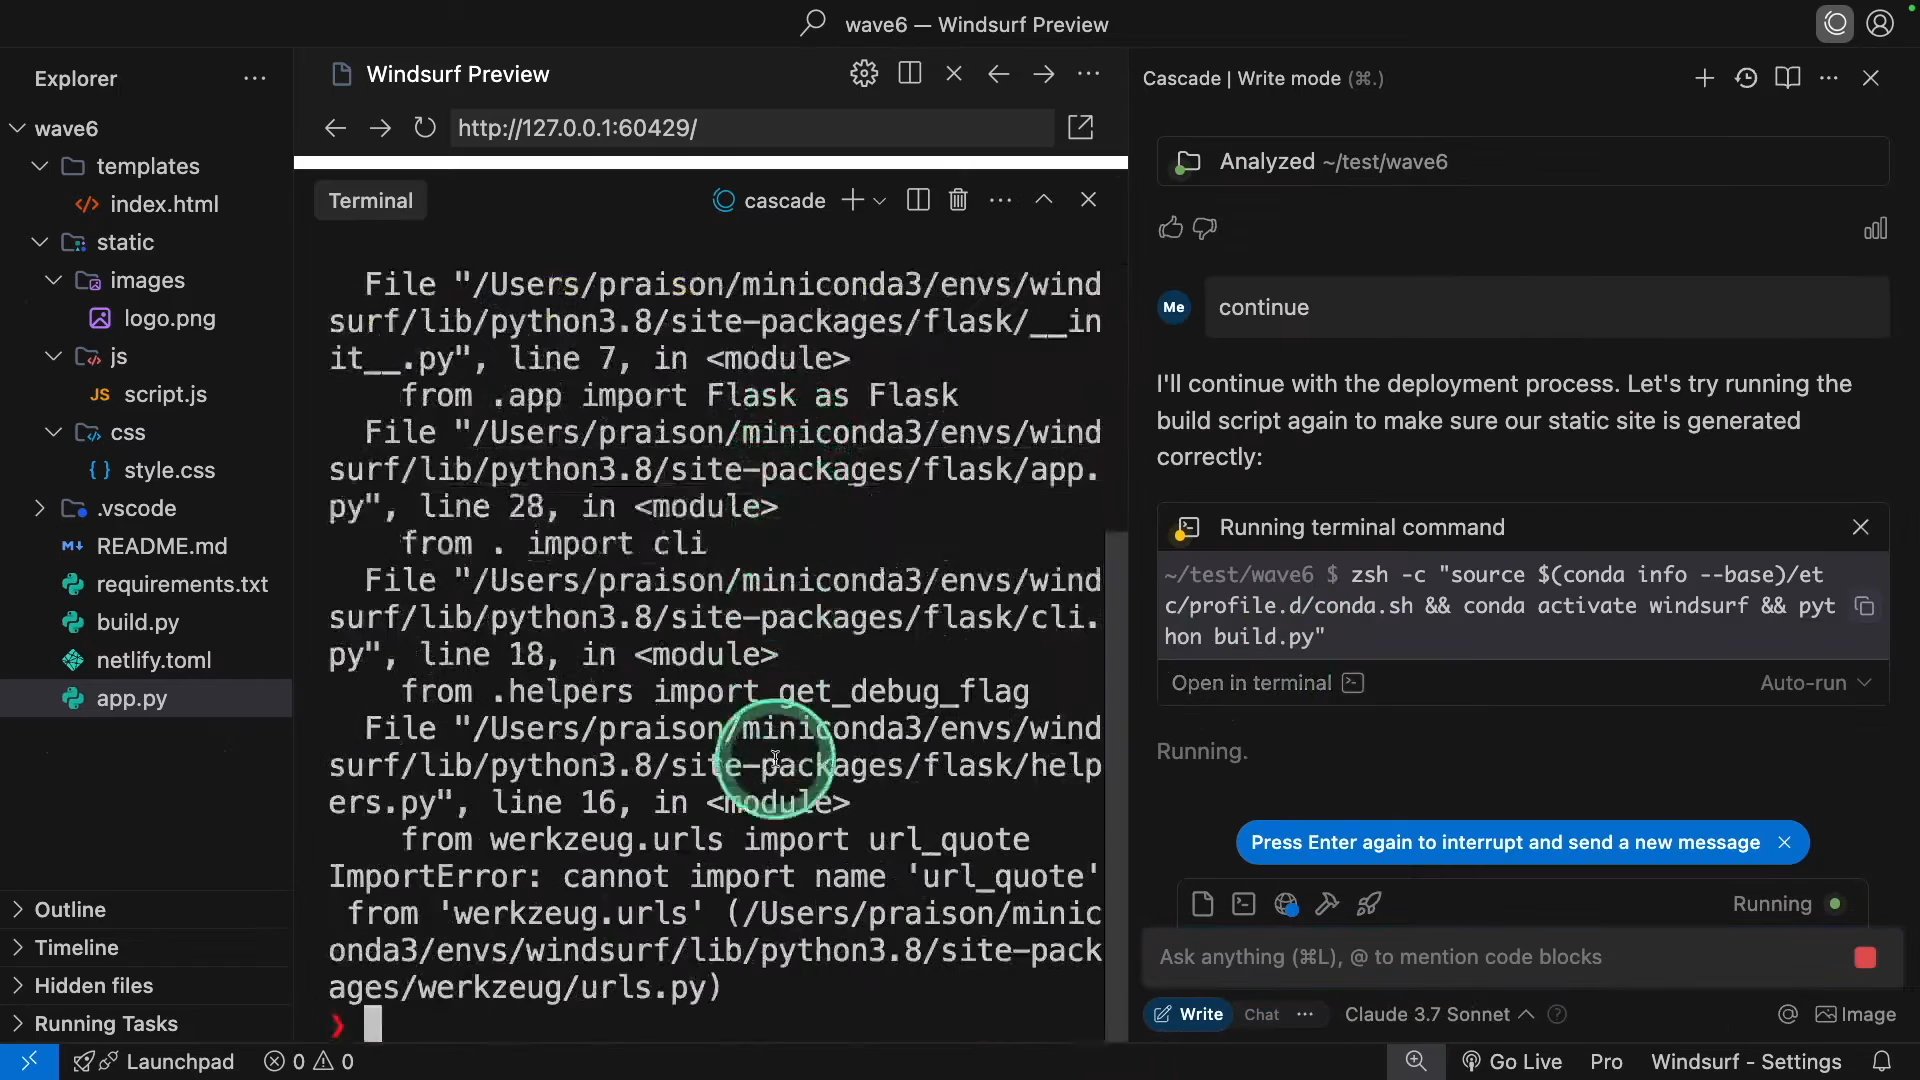The image size is (1920, 1080).
Task: Switch to Chat mode
Action: tap(1261, 1014)
